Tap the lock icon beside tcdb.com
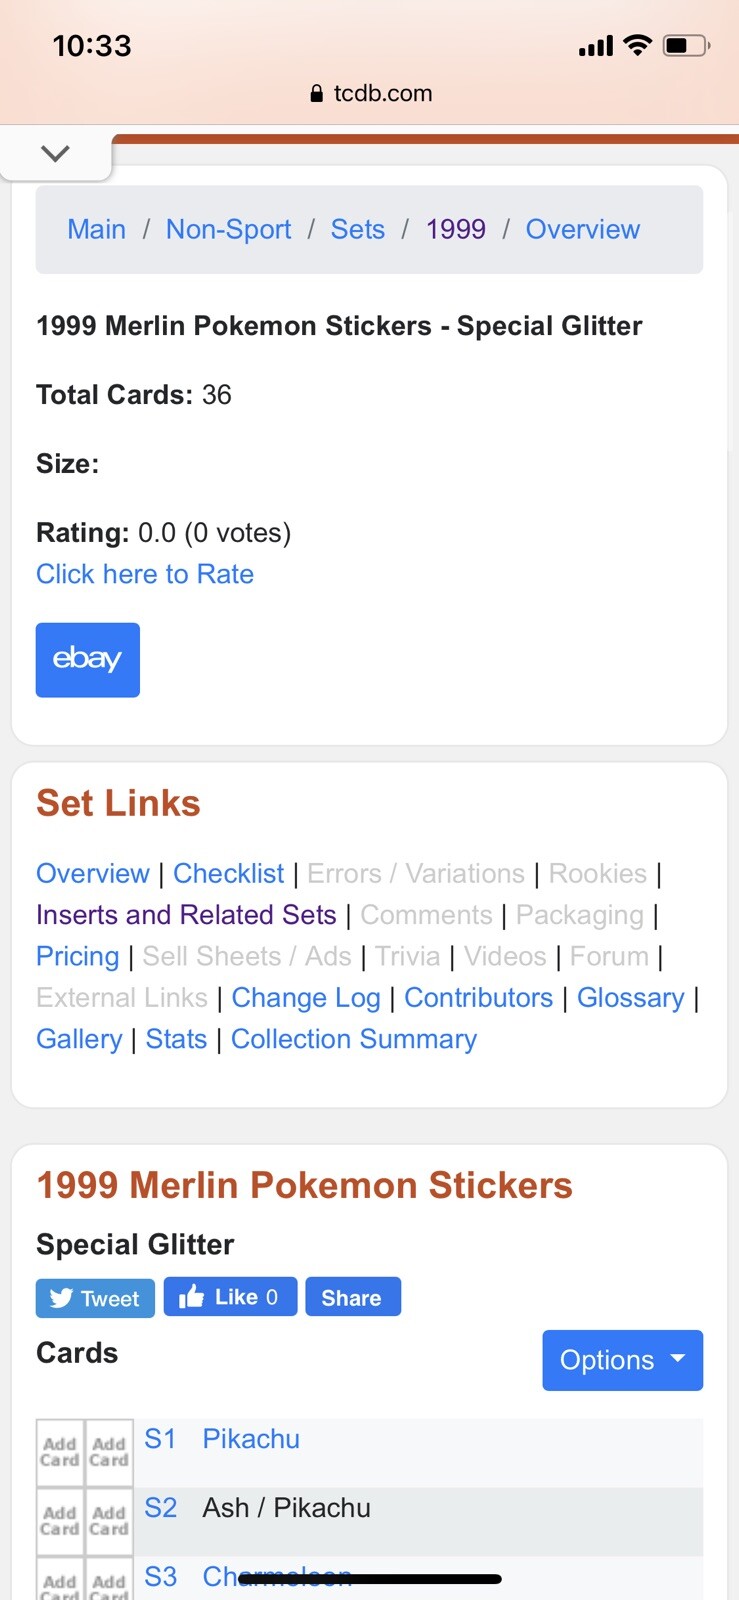The height and width of the screenshot is (1600, 739). coord(316,94)
